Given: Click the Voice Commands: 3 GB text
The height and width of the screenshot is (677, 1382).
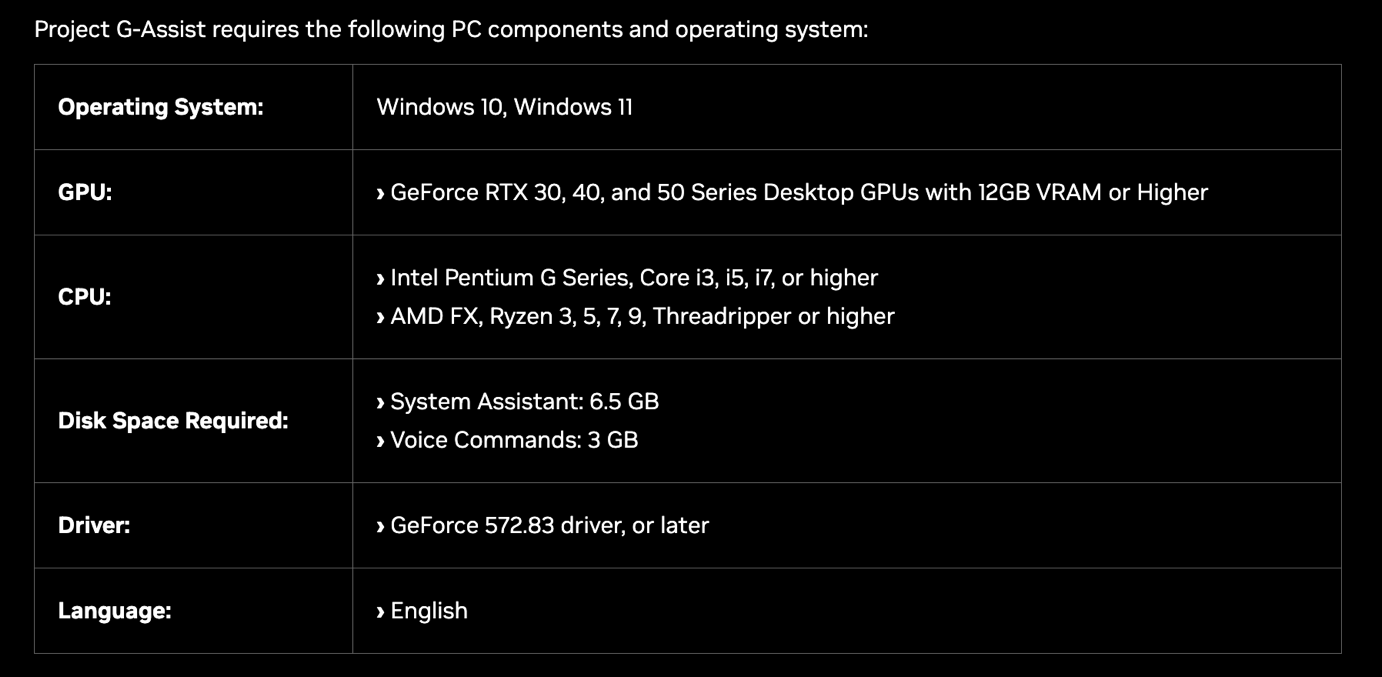Looking at the screenshot, I should coord(514,441).
